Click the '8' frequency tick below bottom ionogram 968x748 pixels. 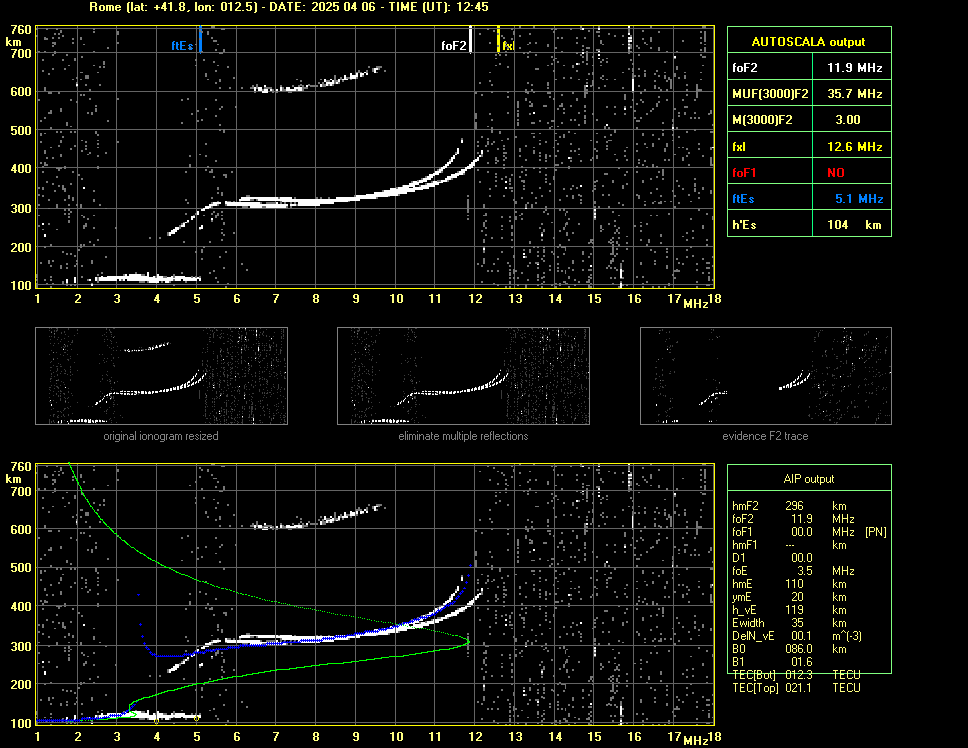pyautogui.click(x=316, y=736)
